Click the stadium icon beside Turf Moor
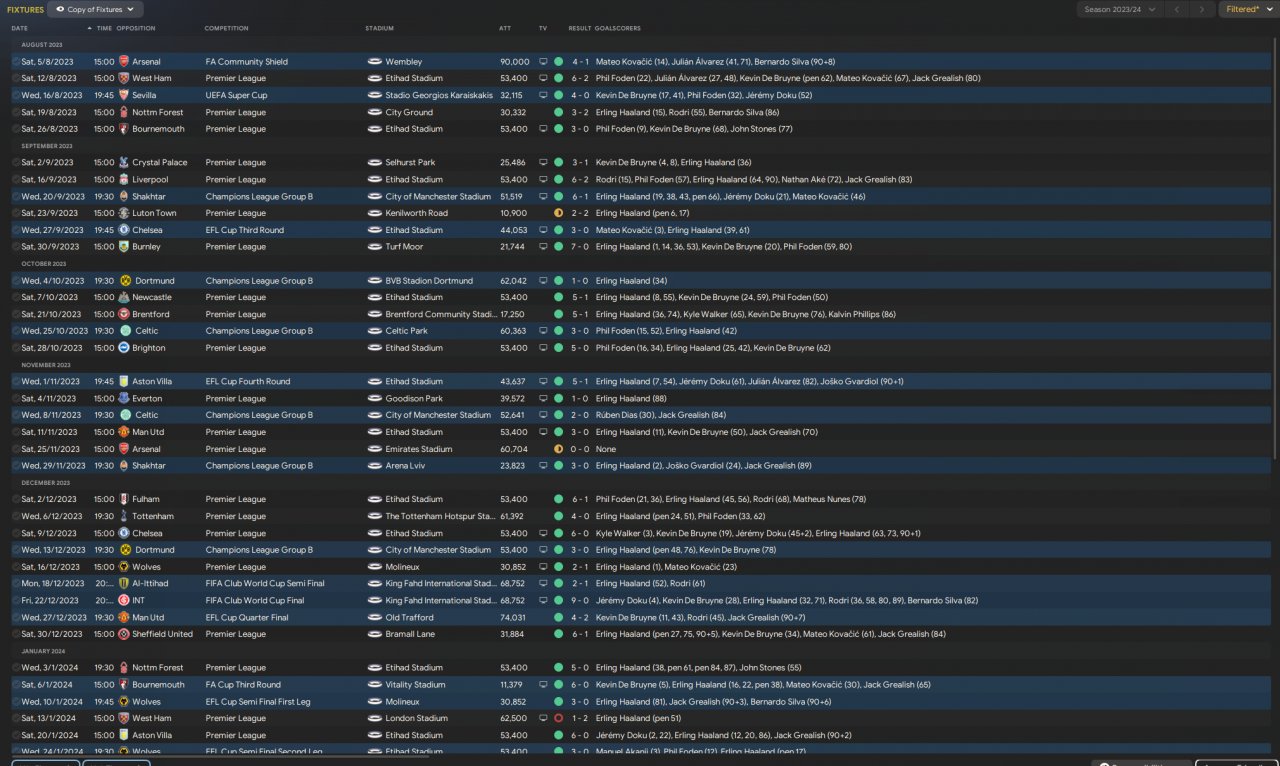1280x766 pixels. [x=375, y=246]
